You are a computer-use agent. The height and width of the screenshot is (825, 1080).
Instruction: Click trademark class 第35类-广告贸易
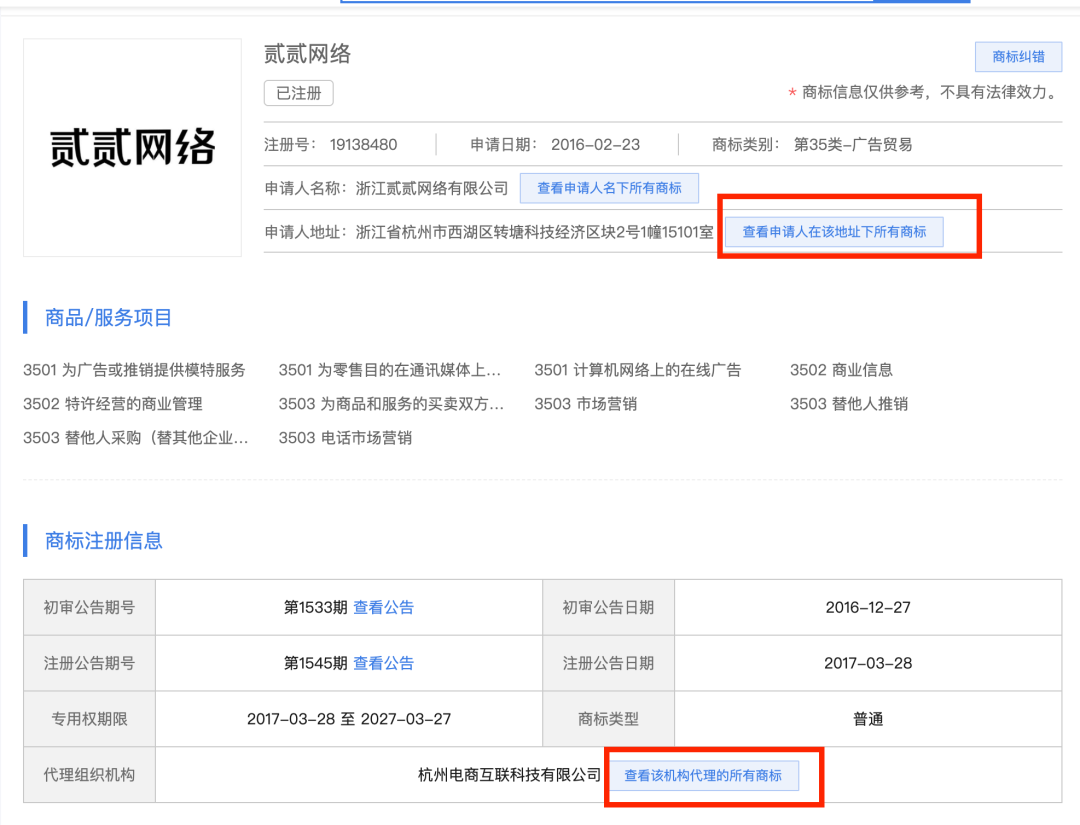point(853,145)
